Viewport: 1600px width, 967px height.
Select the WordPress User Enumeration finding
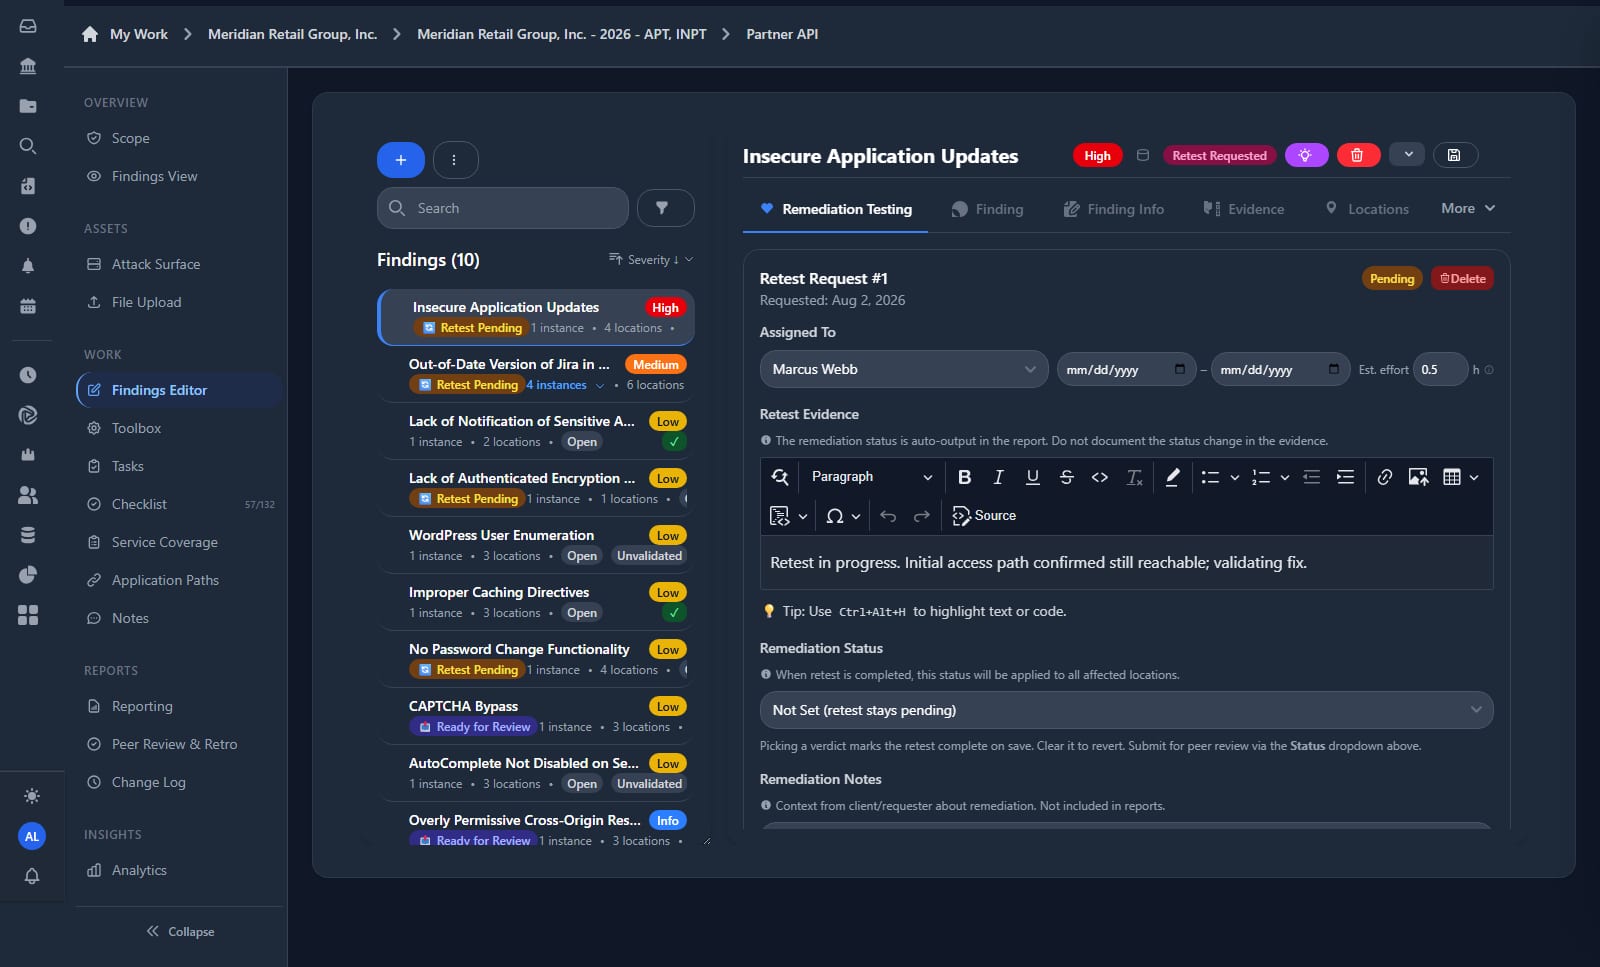[x=536, y=545]
